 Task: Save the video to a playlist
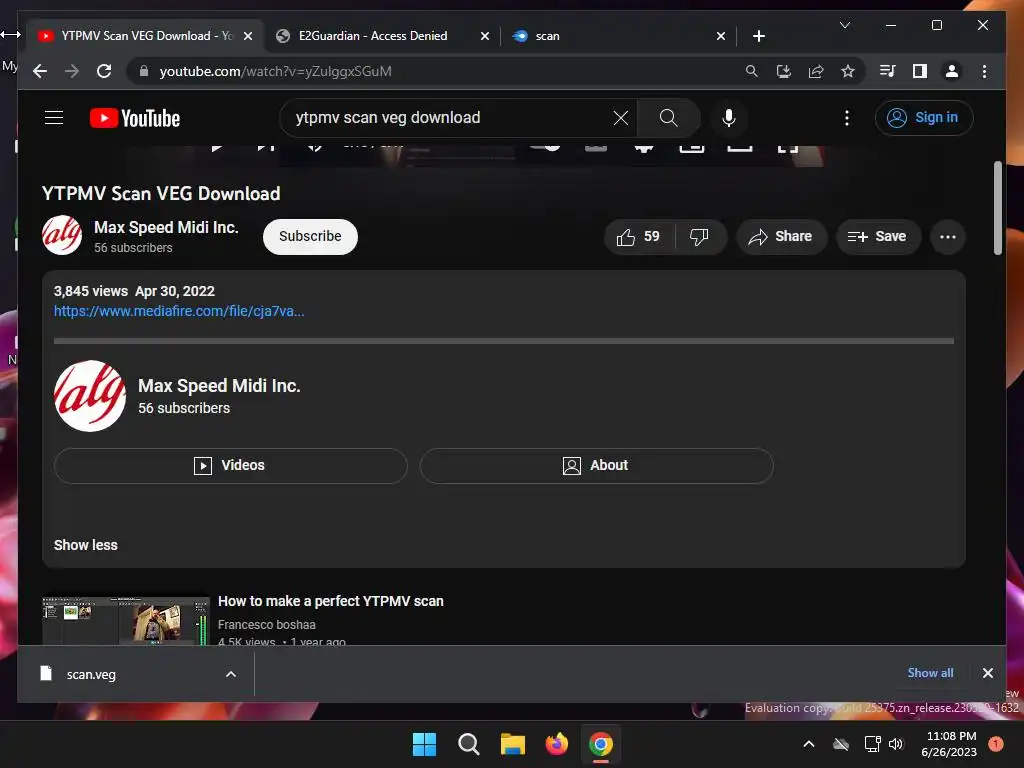pyautogui.click(x=878, y=236)
